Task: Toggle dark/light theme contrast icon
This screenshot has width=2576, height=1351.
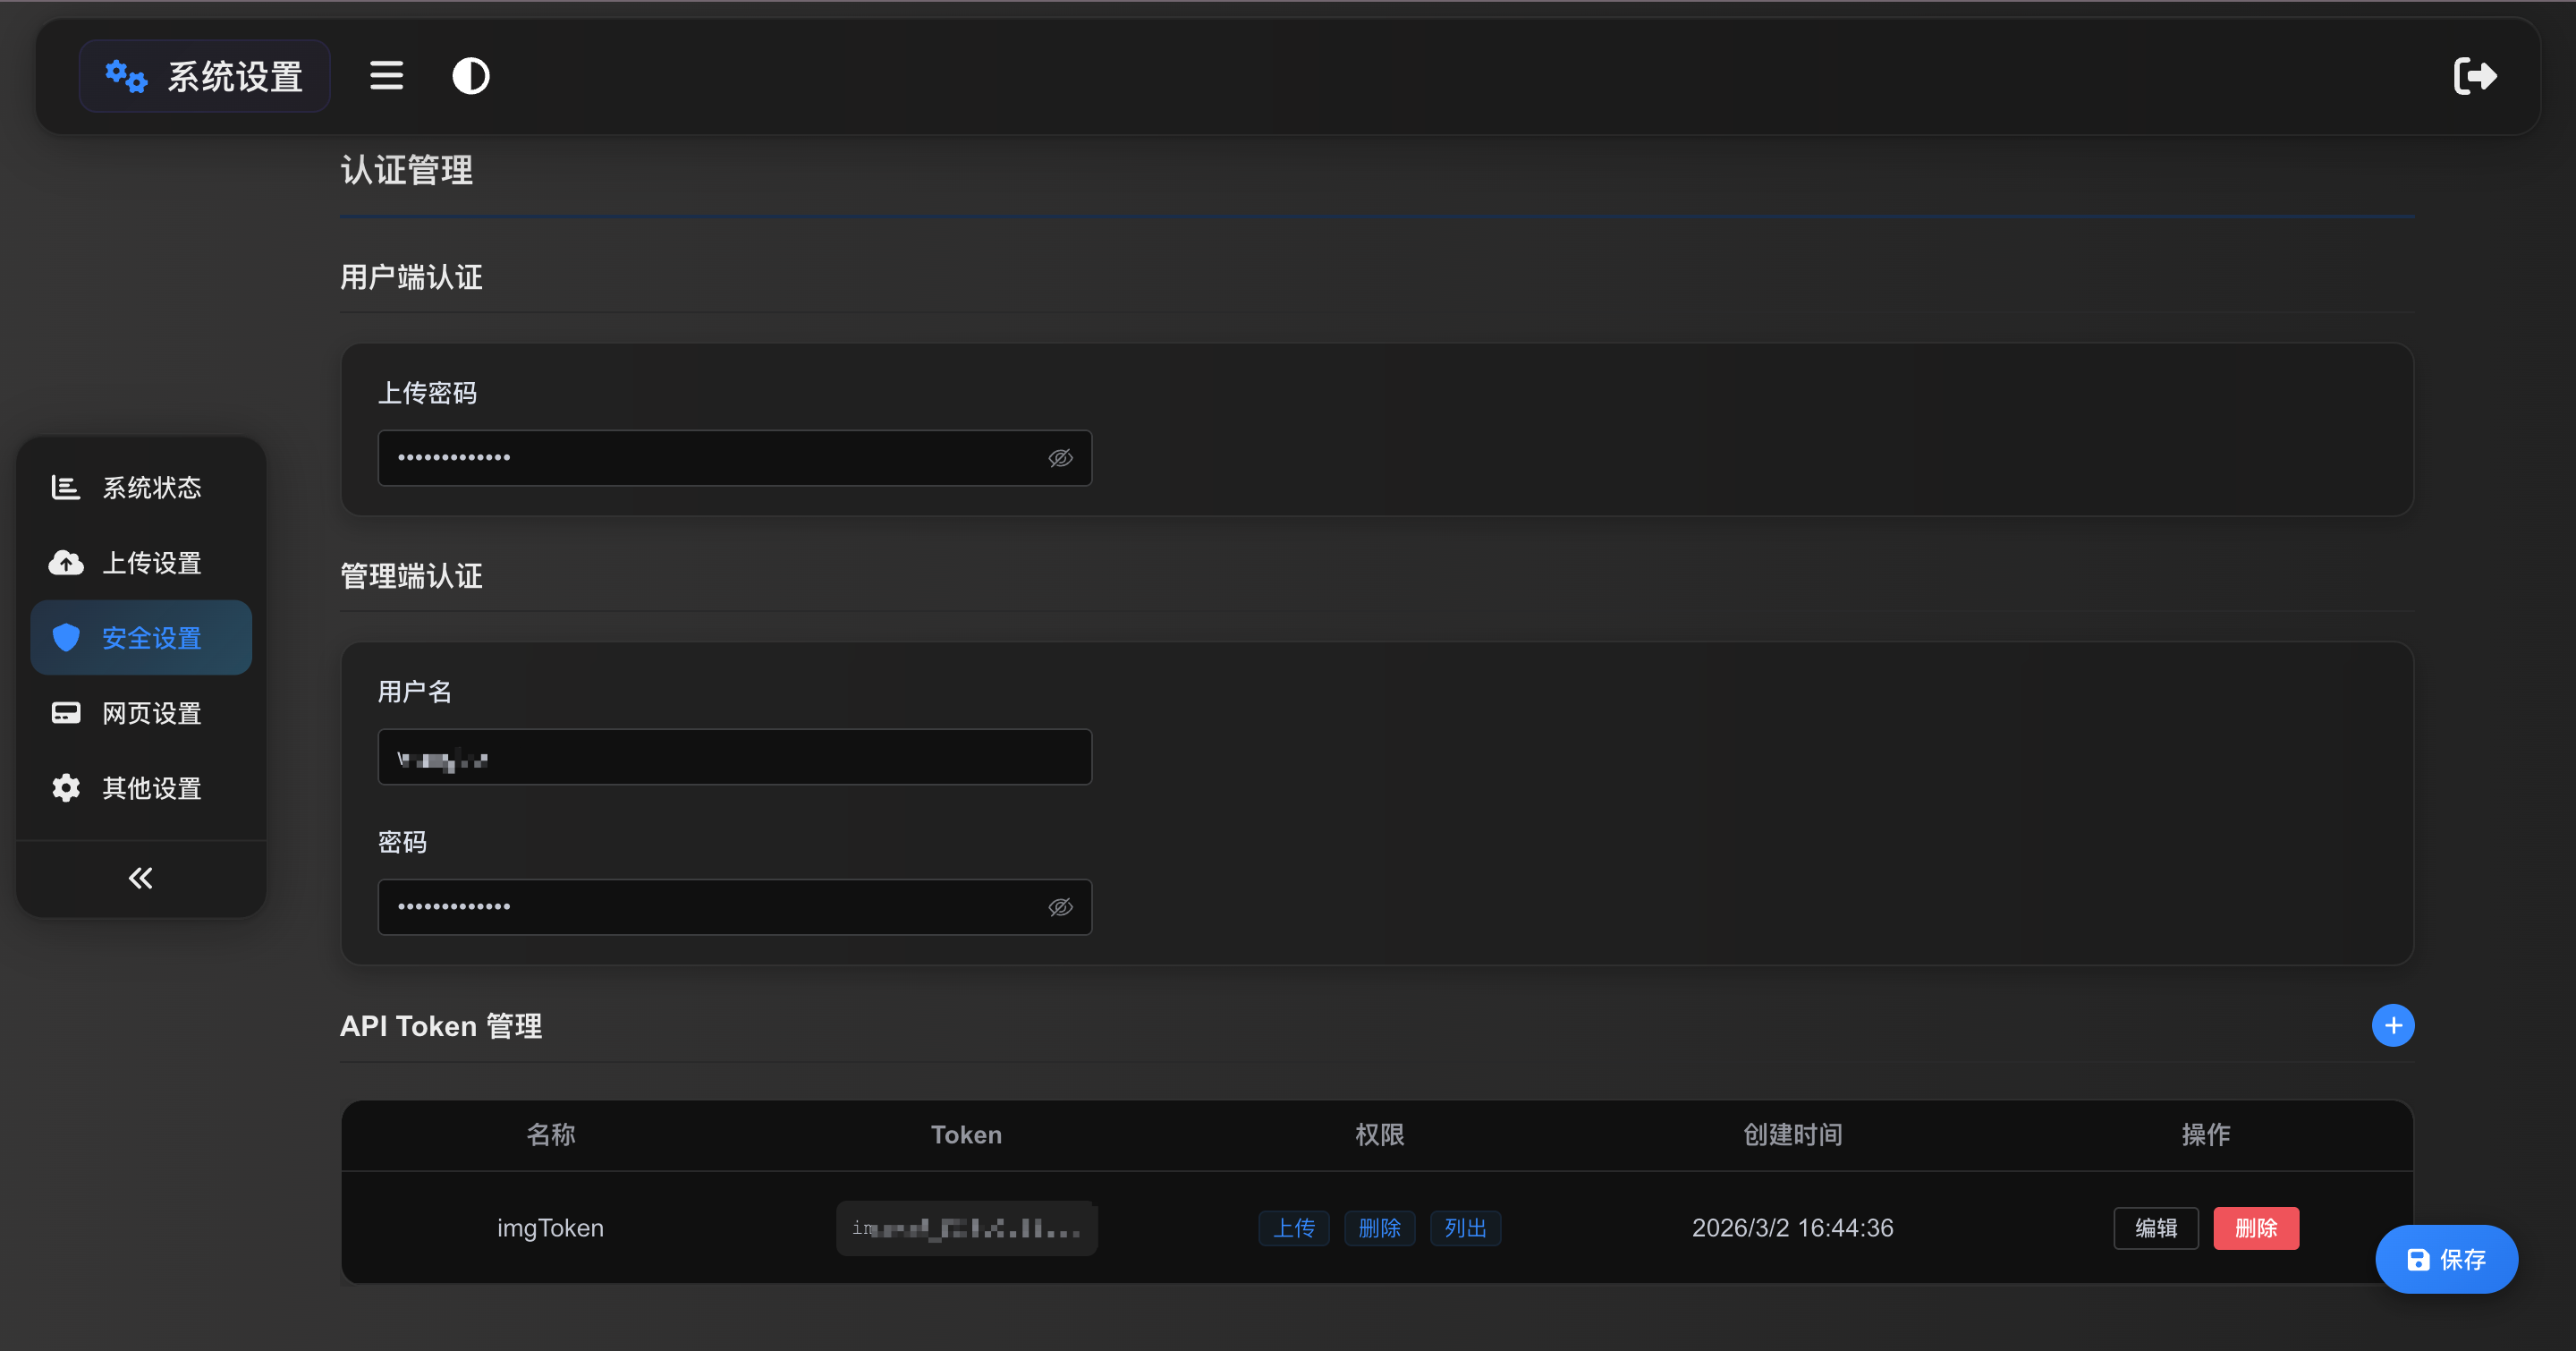Action: [x=470, y=76]
